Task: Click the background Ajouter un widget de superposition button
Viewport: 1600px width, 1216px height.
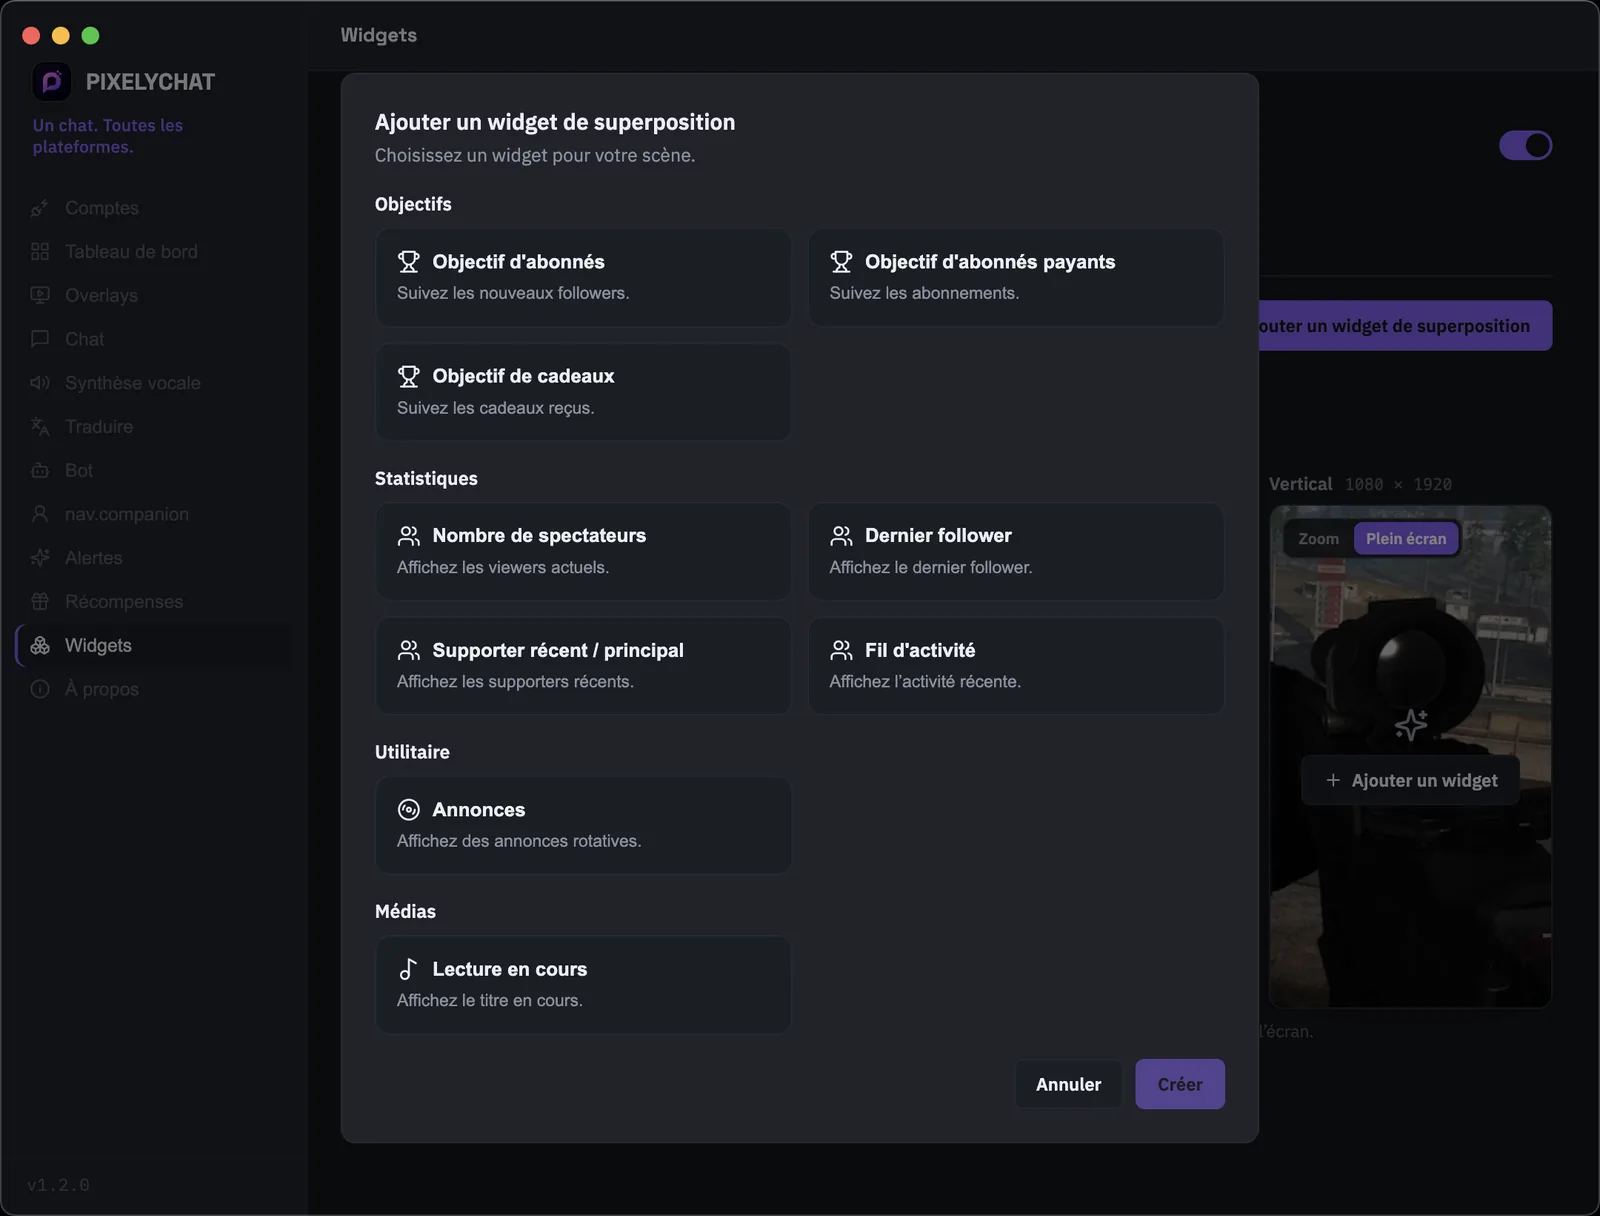Action: pyautogui.click(x=1405, y=326)
